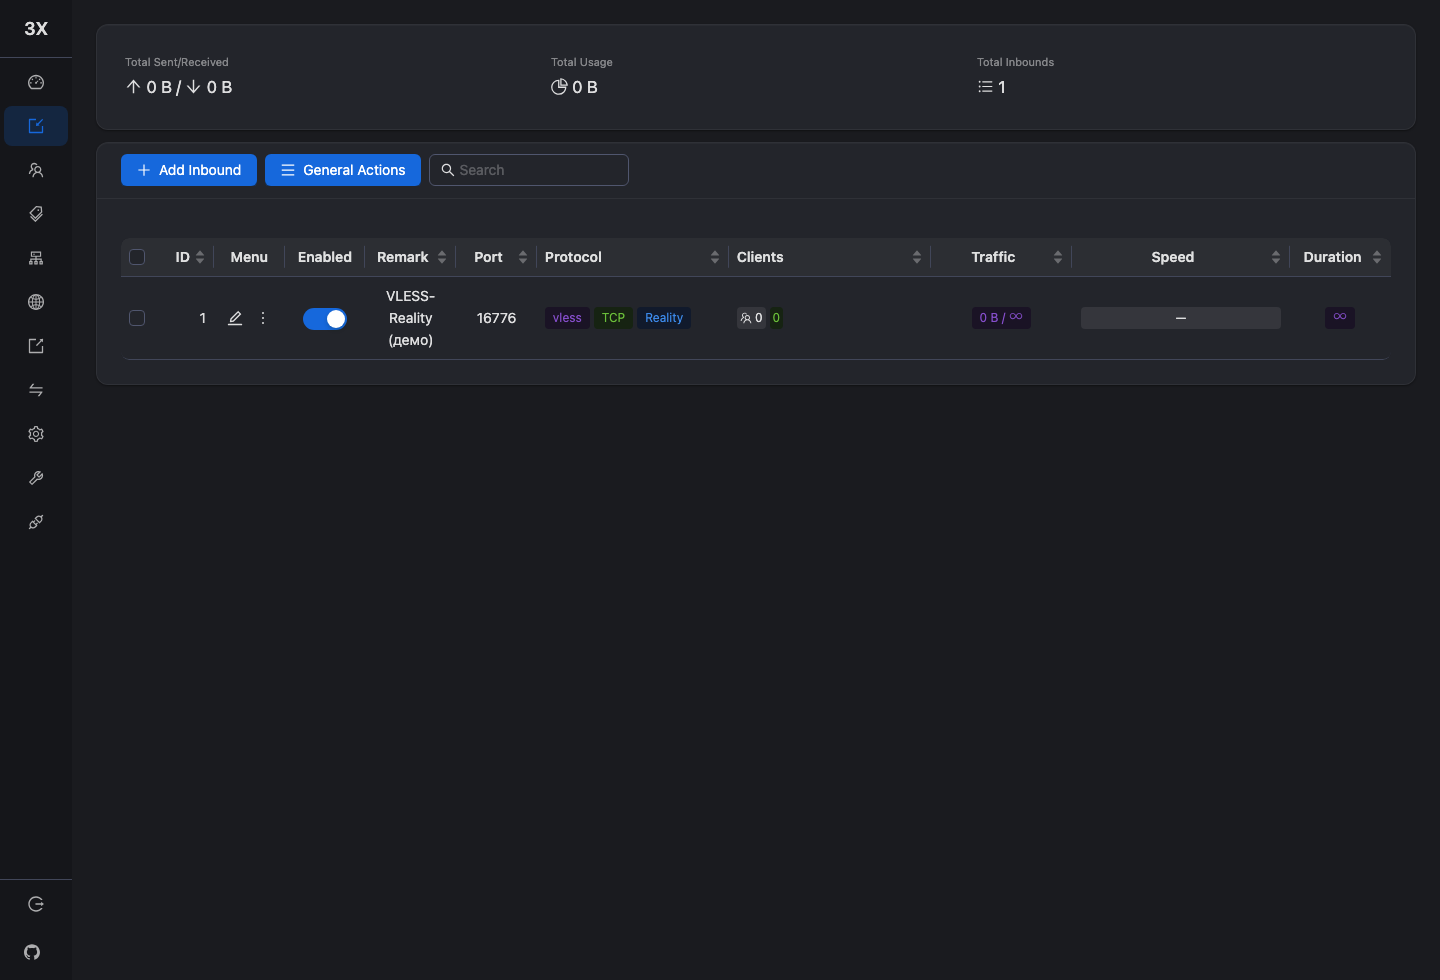Click the port number 16776
The height and width of the screenshot is (980, 1440).
497,318
